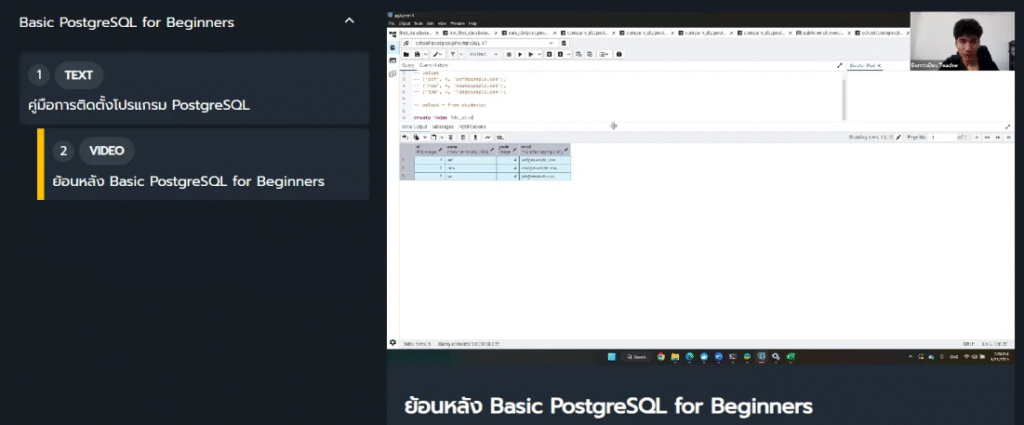Click the Stop query square icon
The image size is (1024, 425).
[509, 54]
